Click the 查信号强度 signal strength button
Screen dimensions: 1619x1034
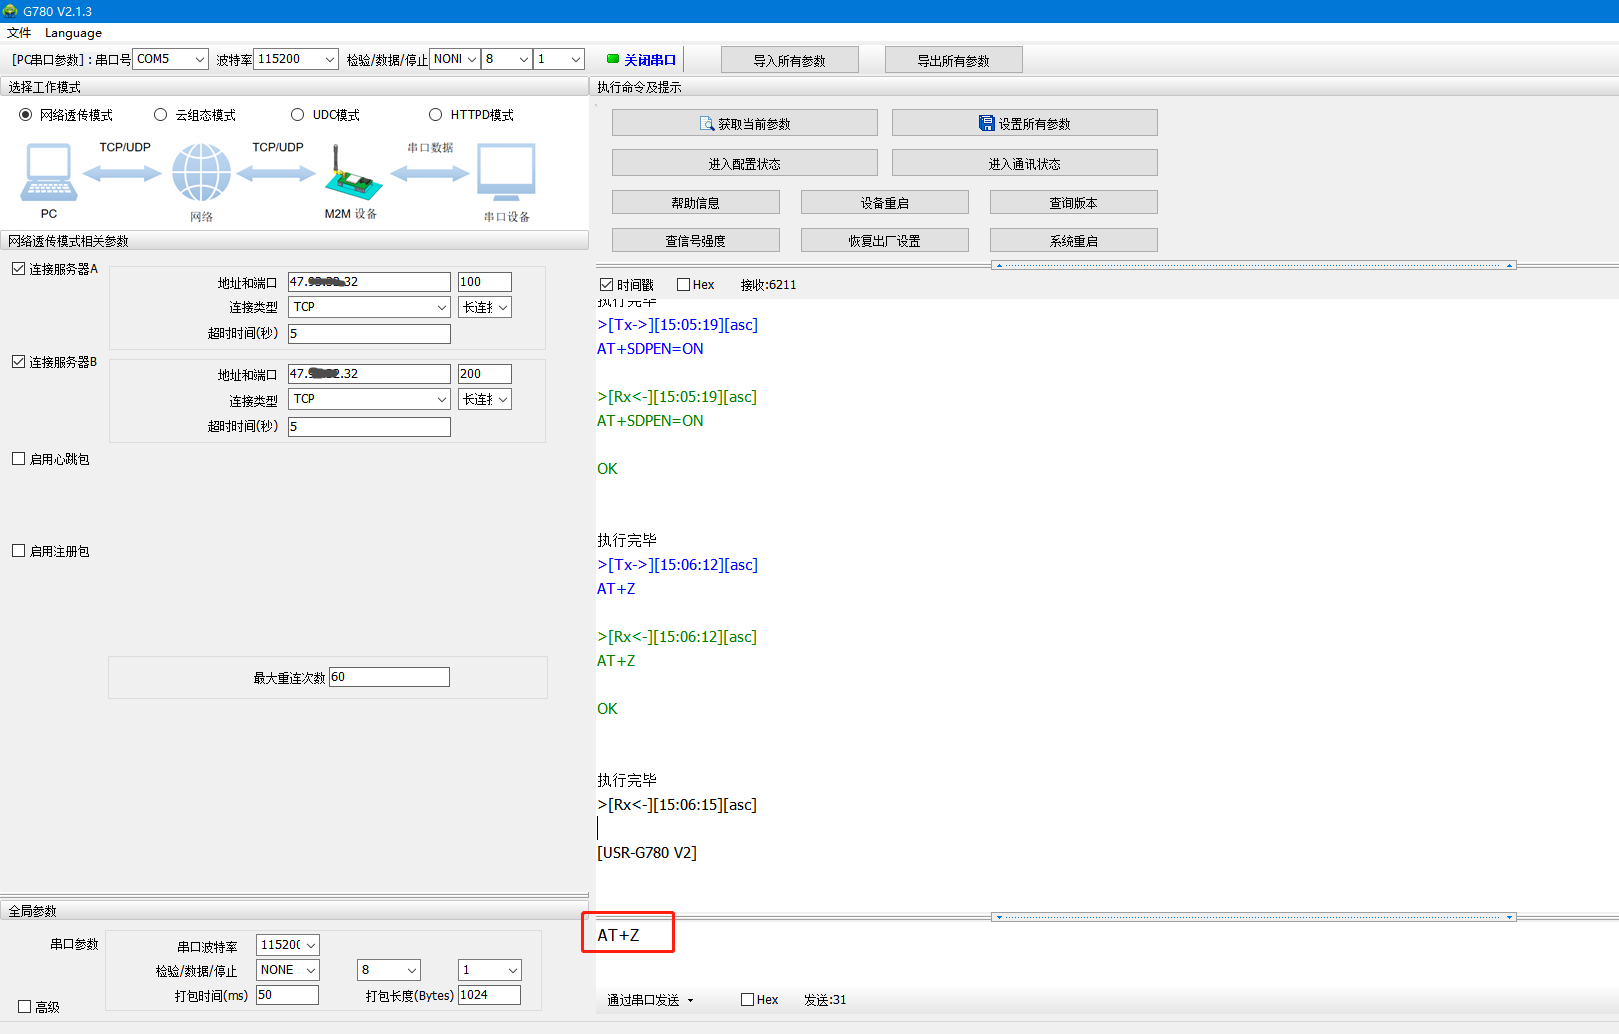[695, 241]
